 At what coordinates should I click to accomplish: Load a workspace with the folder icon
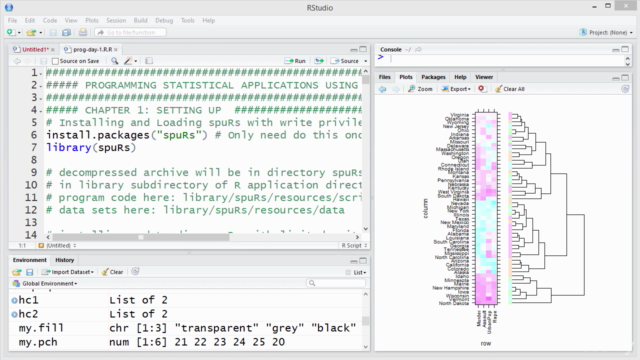coord(17,272)
